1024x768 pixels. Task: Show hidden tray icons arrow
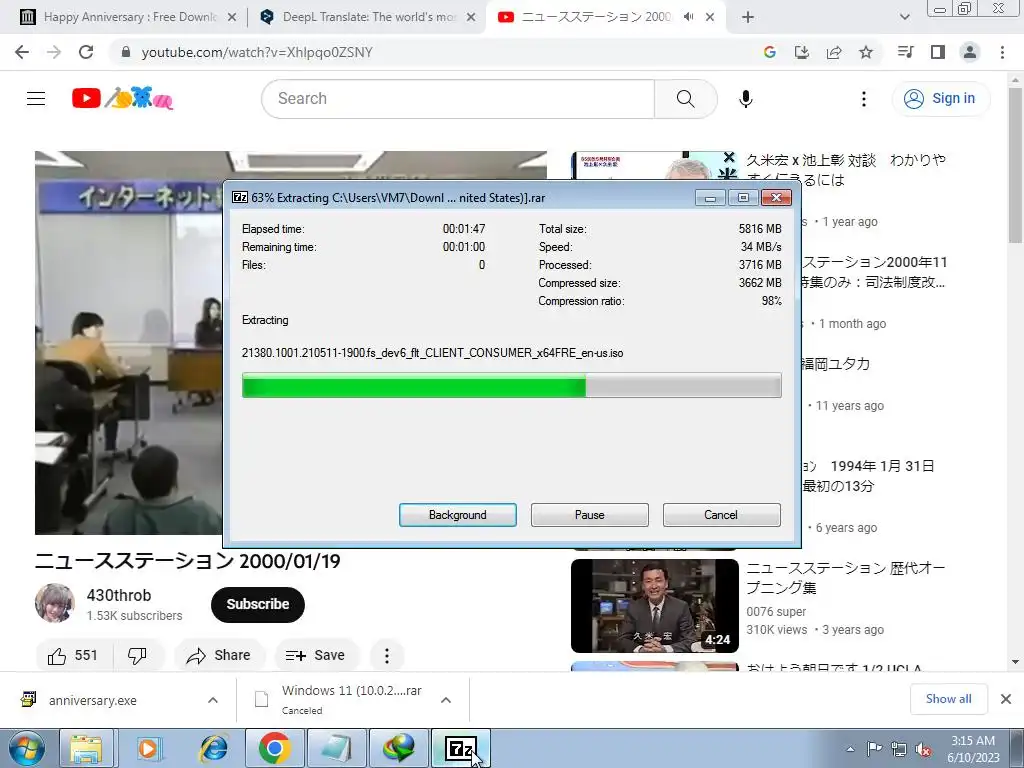850,749
